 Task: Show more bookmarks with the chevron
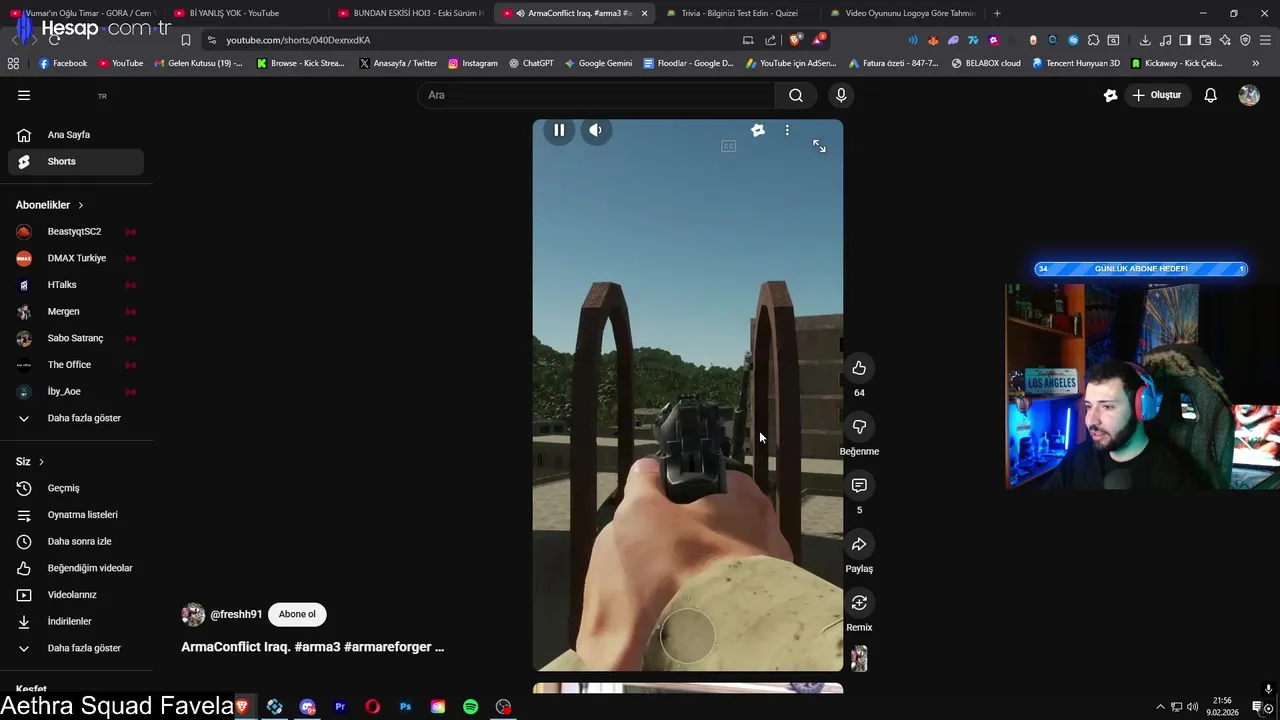coord(1255,63)
